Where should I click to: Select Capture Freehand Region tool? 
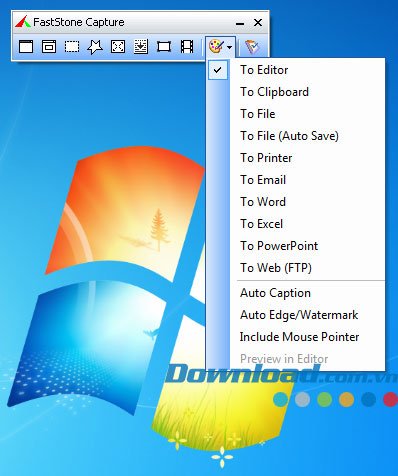click(x=95, y=47)
